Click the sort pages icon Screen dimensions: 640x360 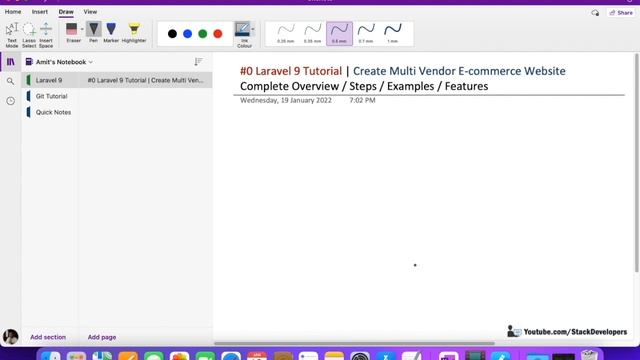[x=198, y=62]
